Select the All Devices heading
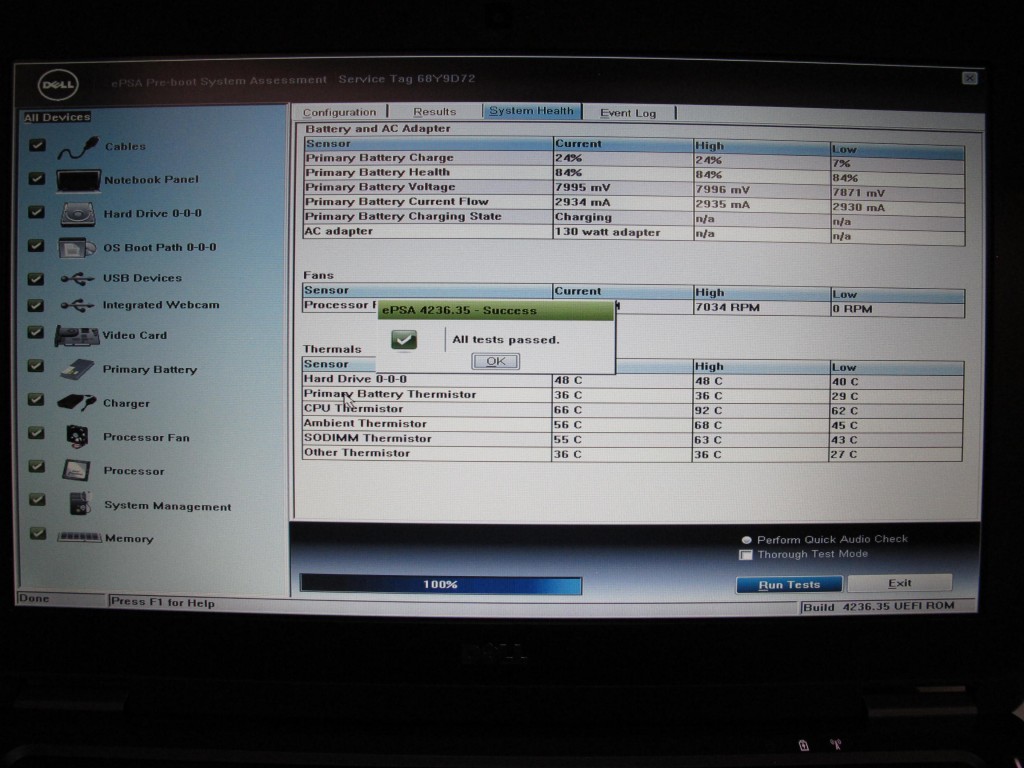 (57, 118)
